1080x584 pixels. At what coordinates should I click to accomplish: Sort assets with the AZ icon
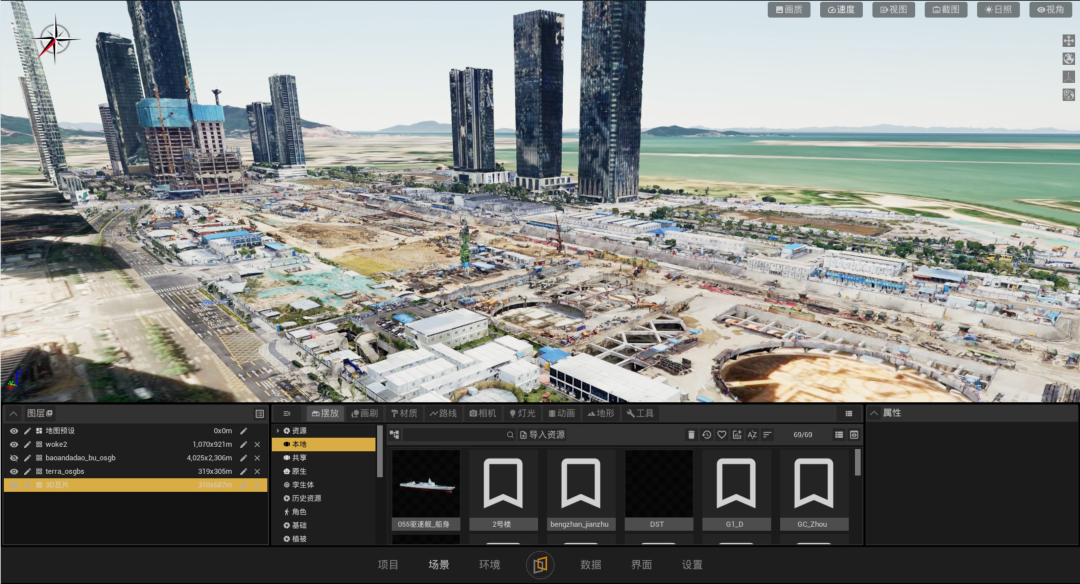pos(751,435)
